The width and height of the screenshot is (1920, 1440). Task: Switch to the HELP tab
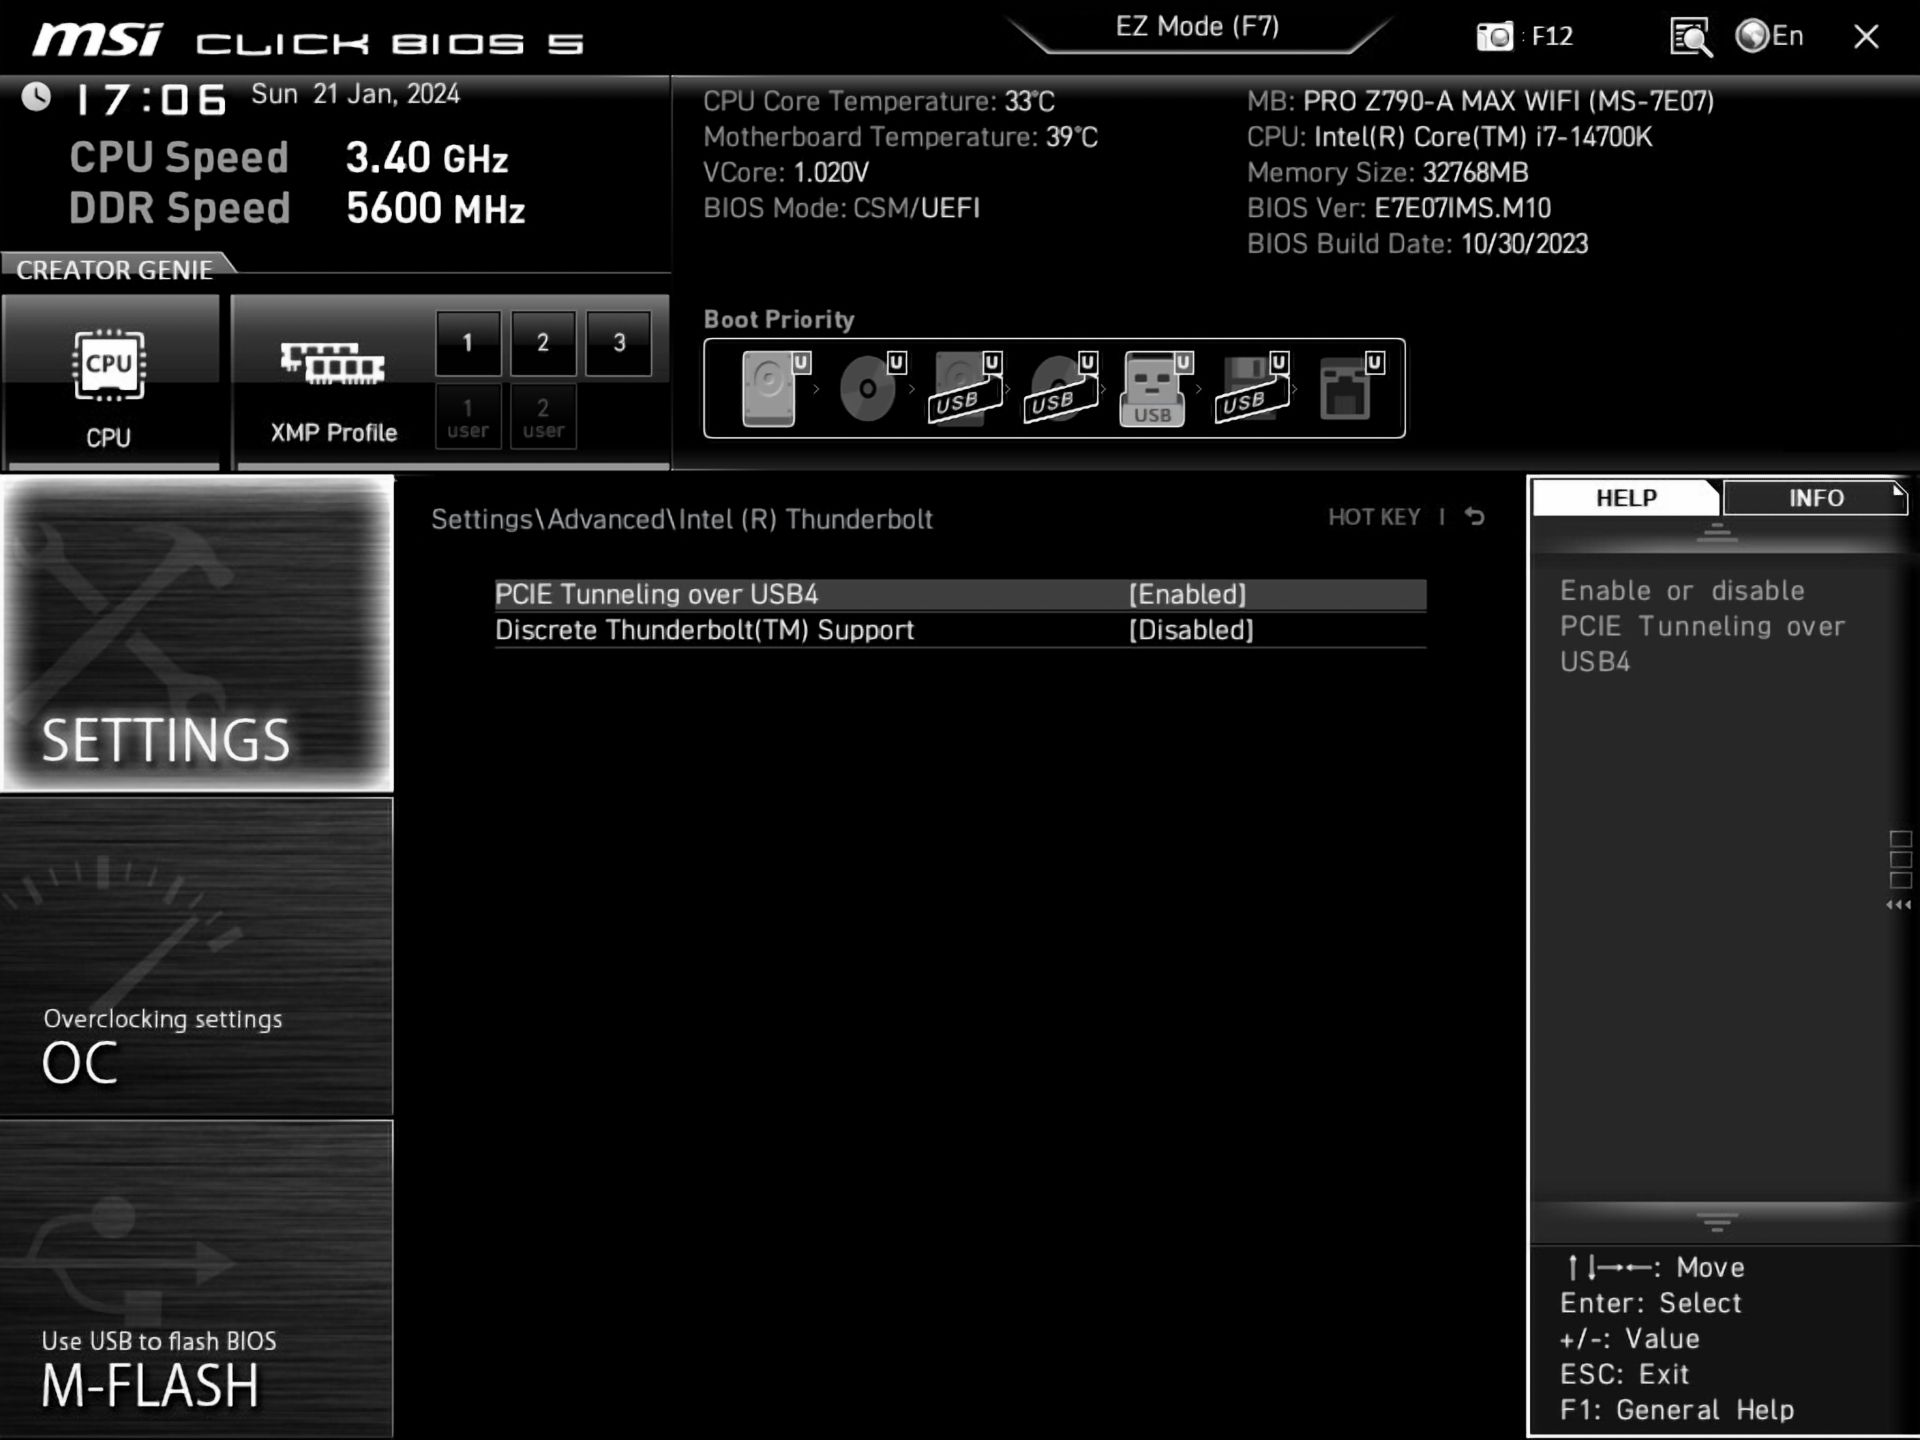click(1626, 498)
